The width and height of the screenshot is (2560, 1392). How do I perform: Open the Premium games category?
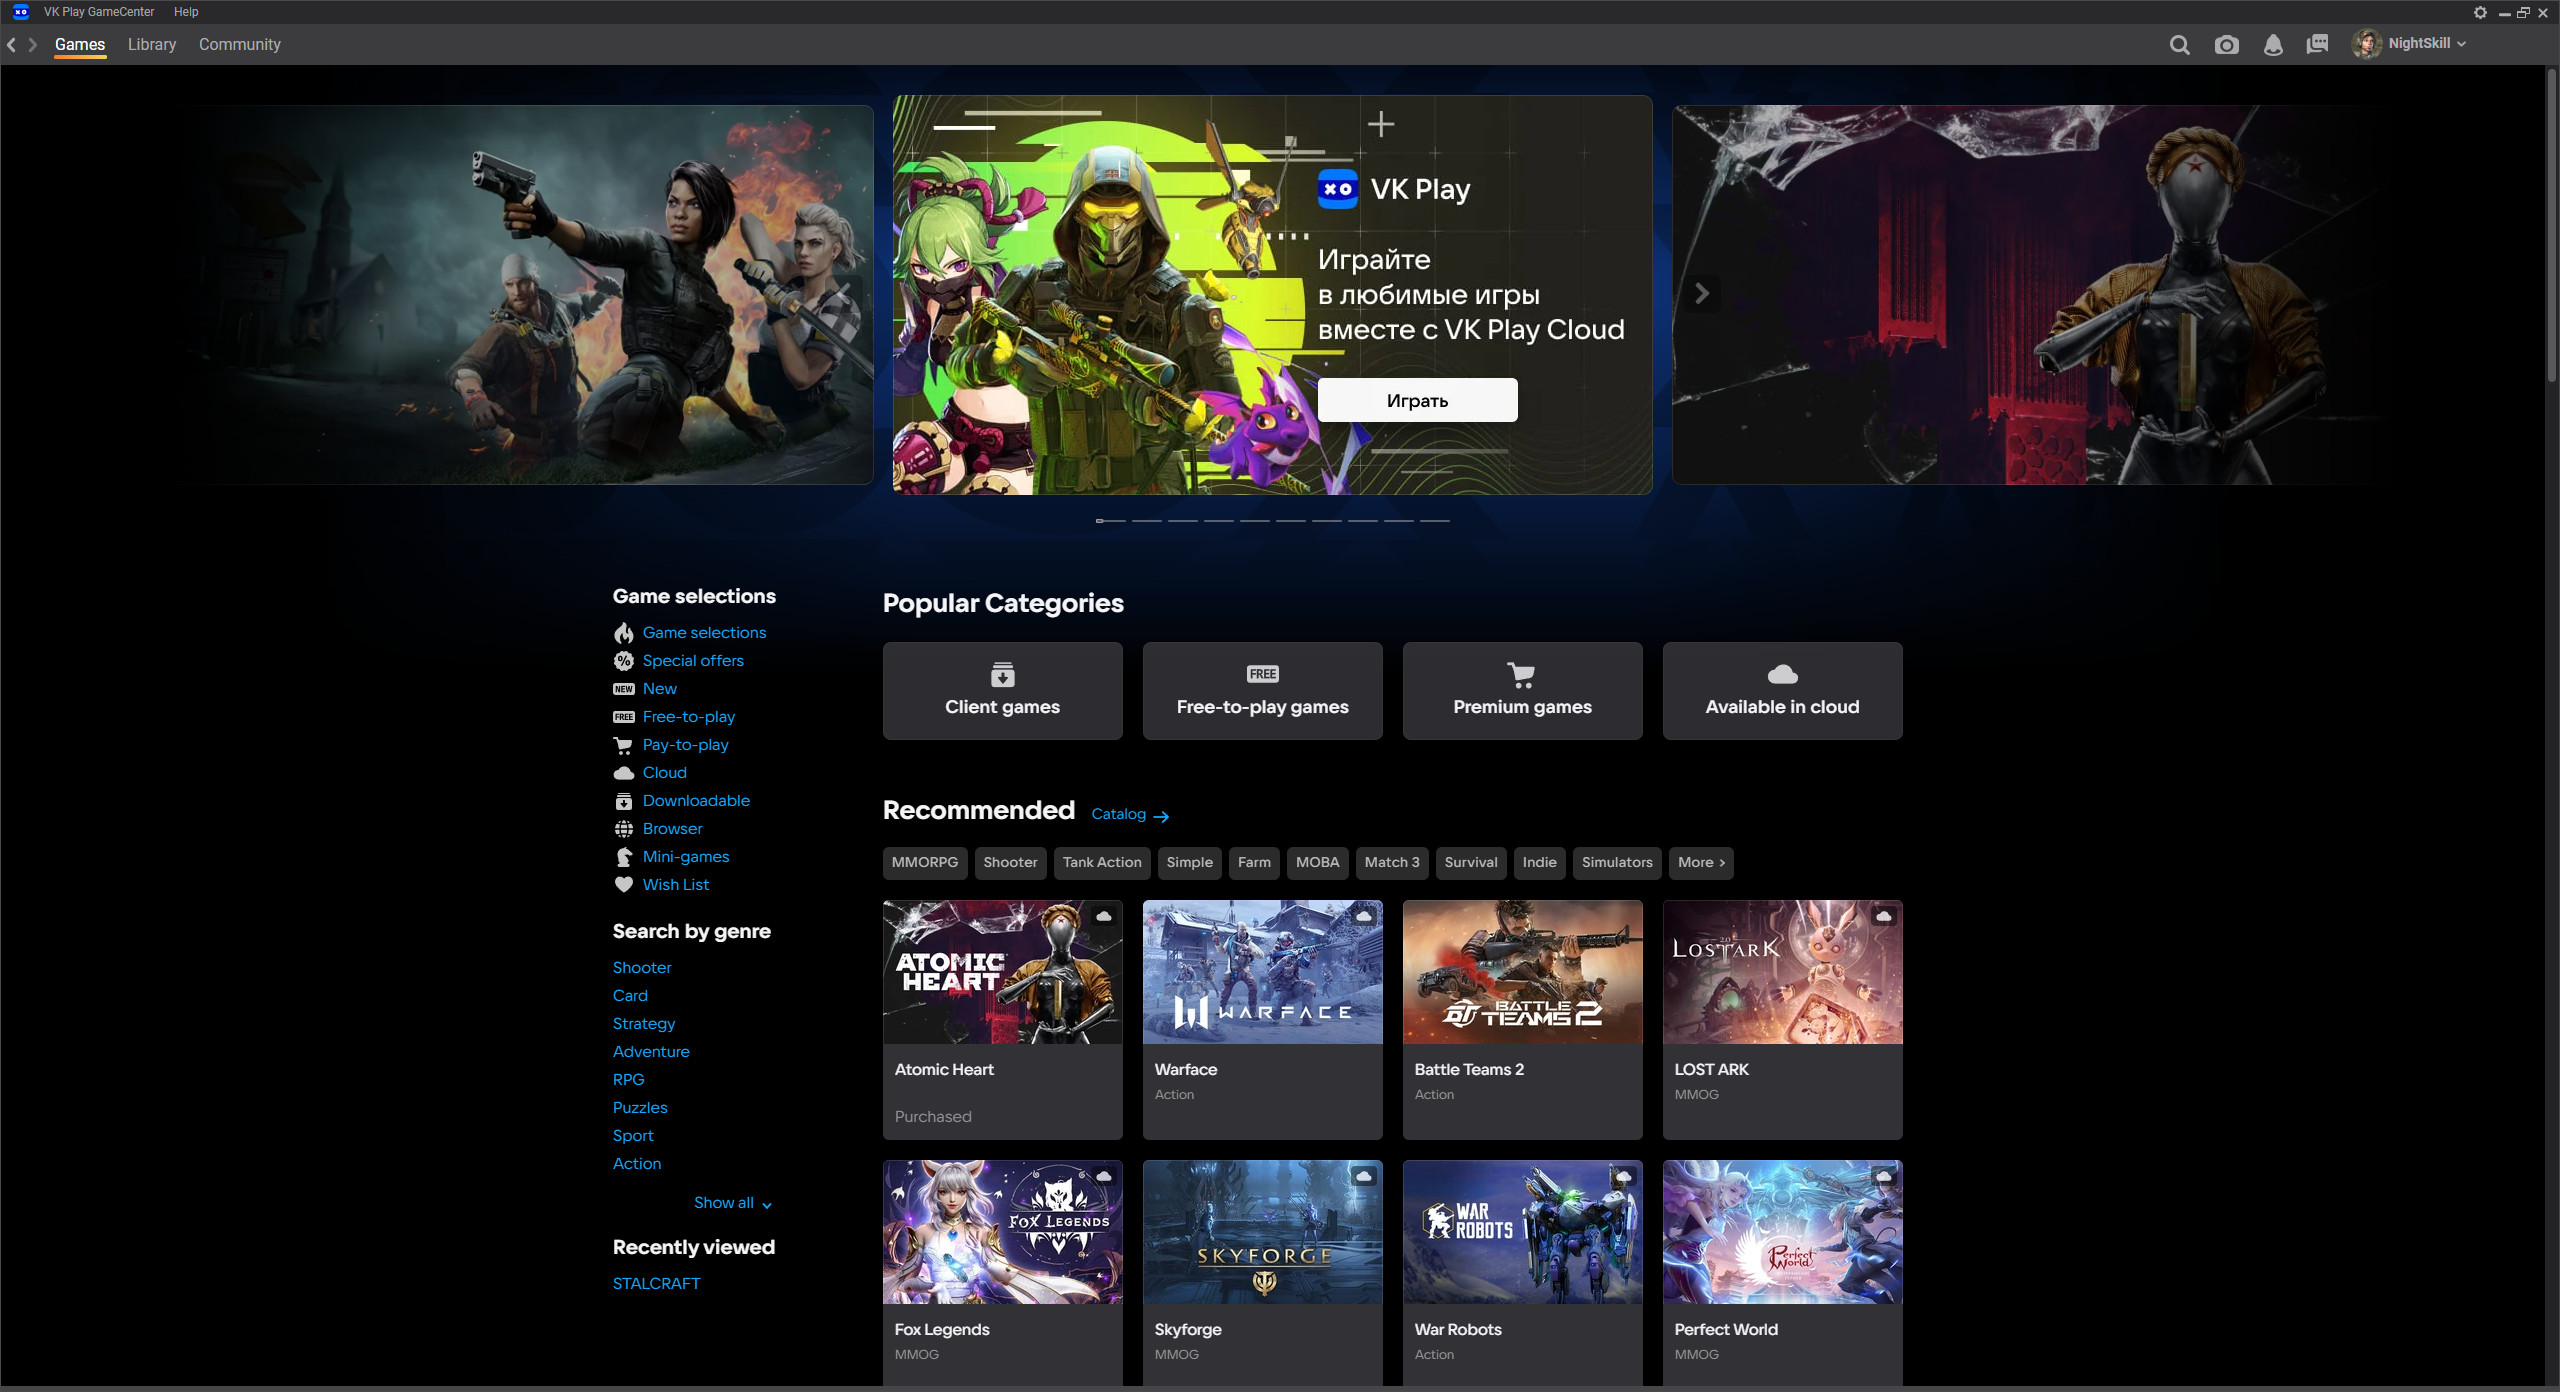[1522, 691]
